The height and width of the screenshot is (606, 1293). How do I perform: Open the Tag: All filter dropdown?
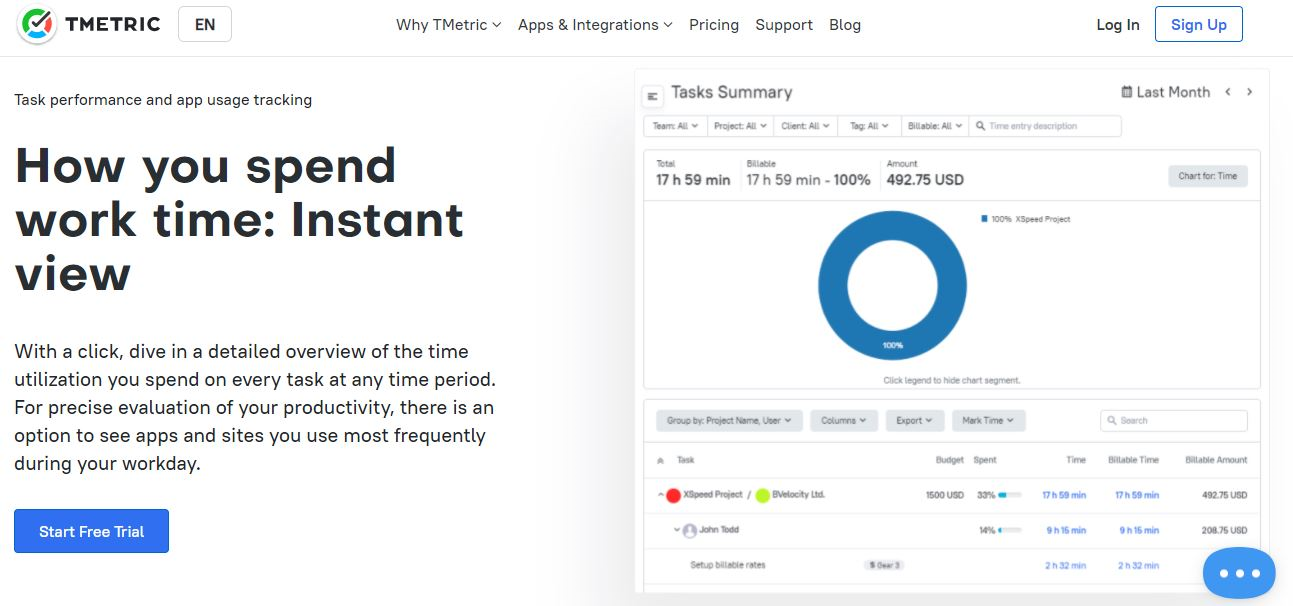coord(869,126)
